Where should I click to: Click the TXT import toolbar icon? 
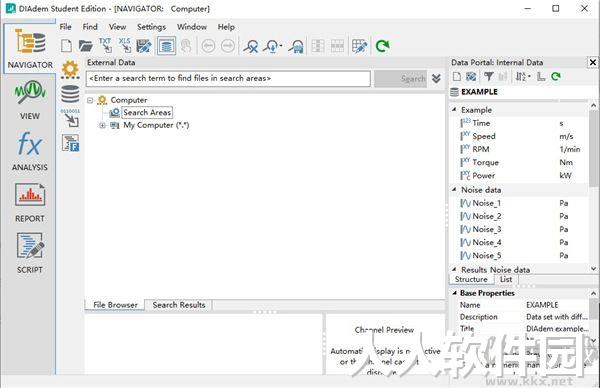105,46
